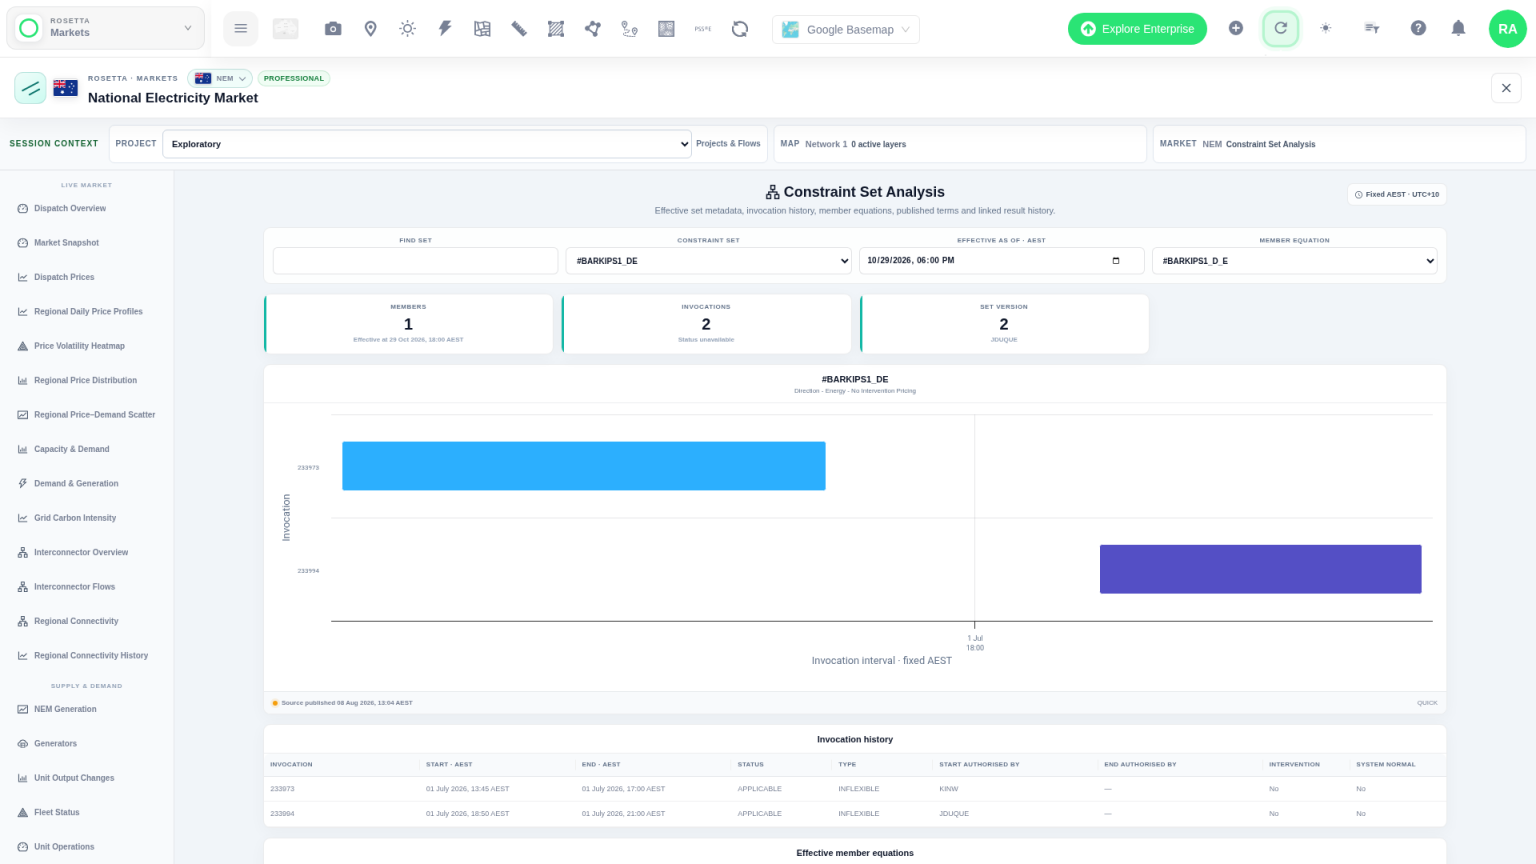Click the purple invocation 233994 bar
1536x864 pixels.
(x=1261, y=569)
